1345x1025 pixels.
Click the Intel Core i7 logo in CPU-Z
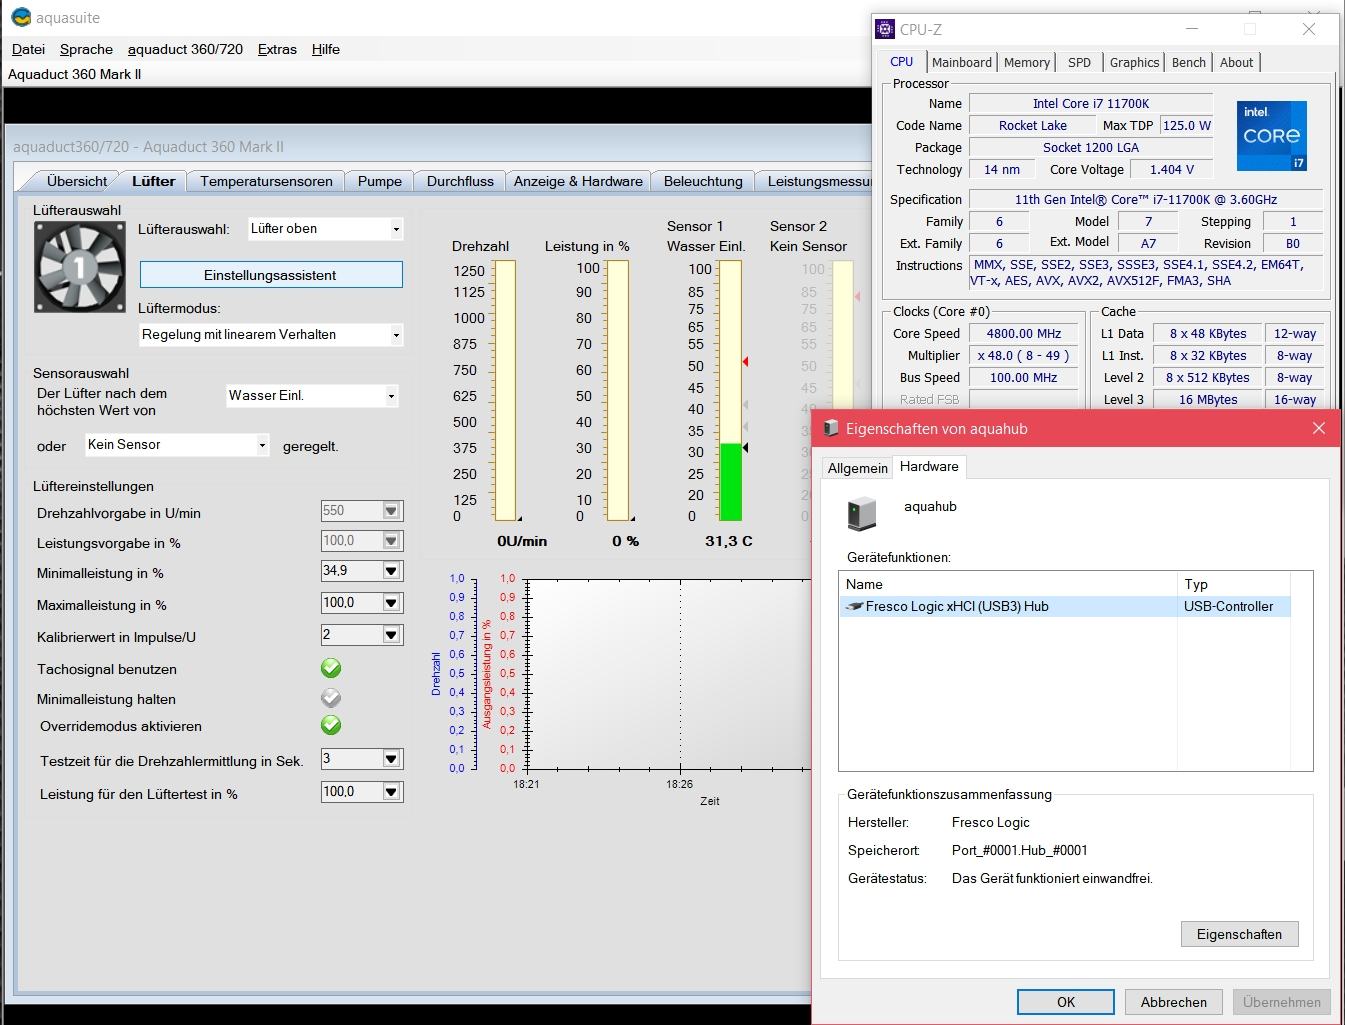(x=1272, y=136)
